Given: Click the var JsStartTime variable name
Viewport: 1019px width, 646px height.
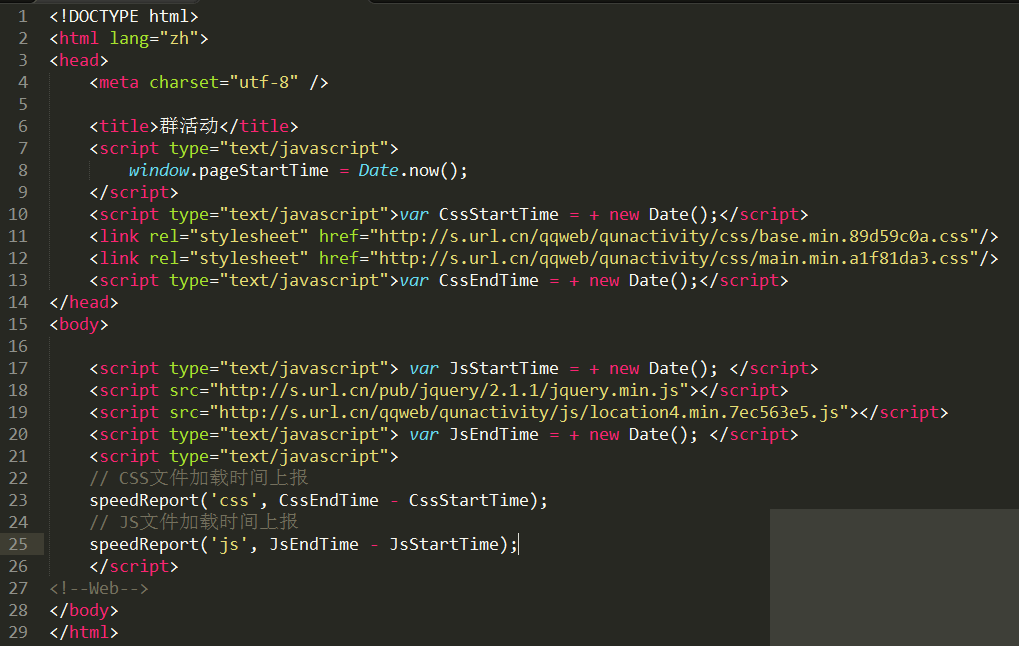Looking at the screenshot, I should (504, 368).
